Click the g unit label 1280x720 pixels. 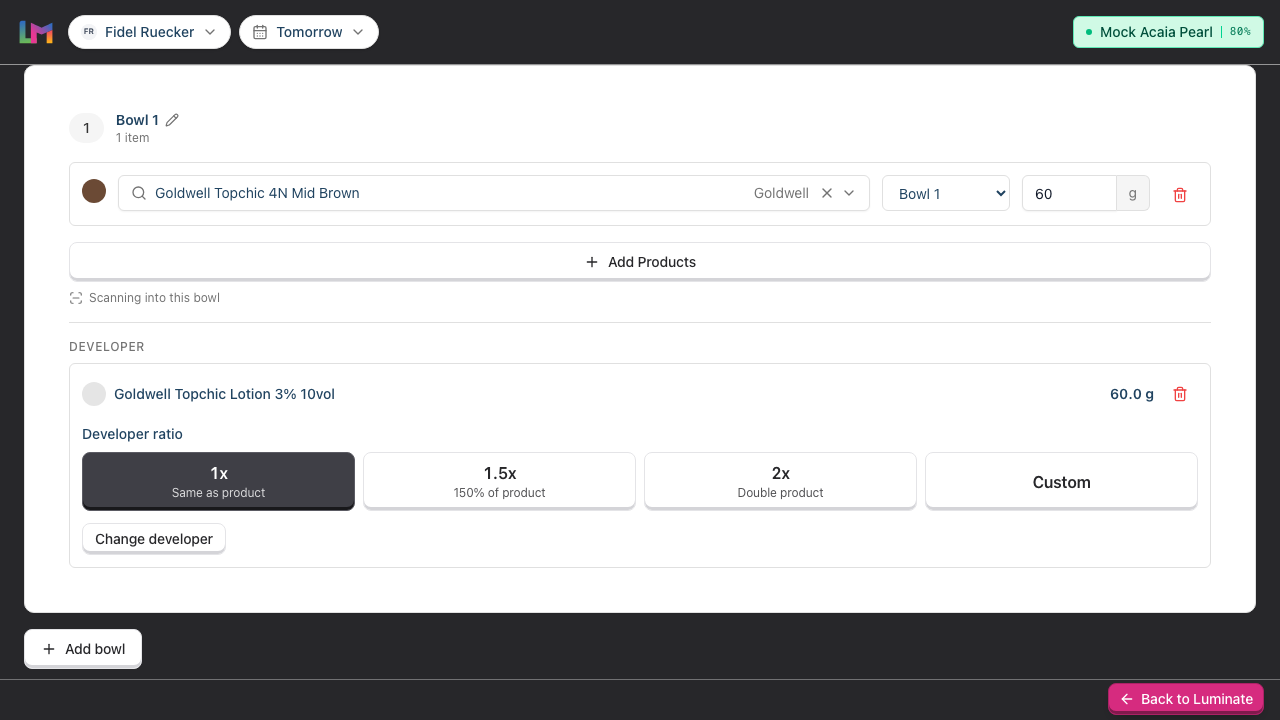pyautogui.click(x=1133, y=194)
